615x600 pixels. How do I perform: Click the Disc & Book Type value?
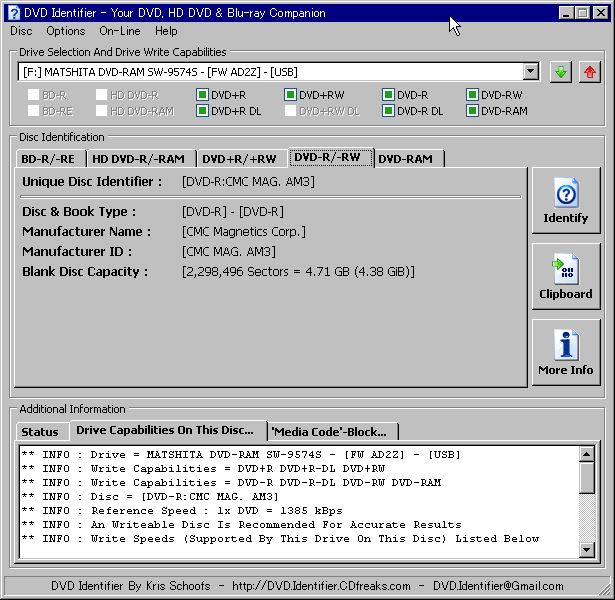pos(233,211)
